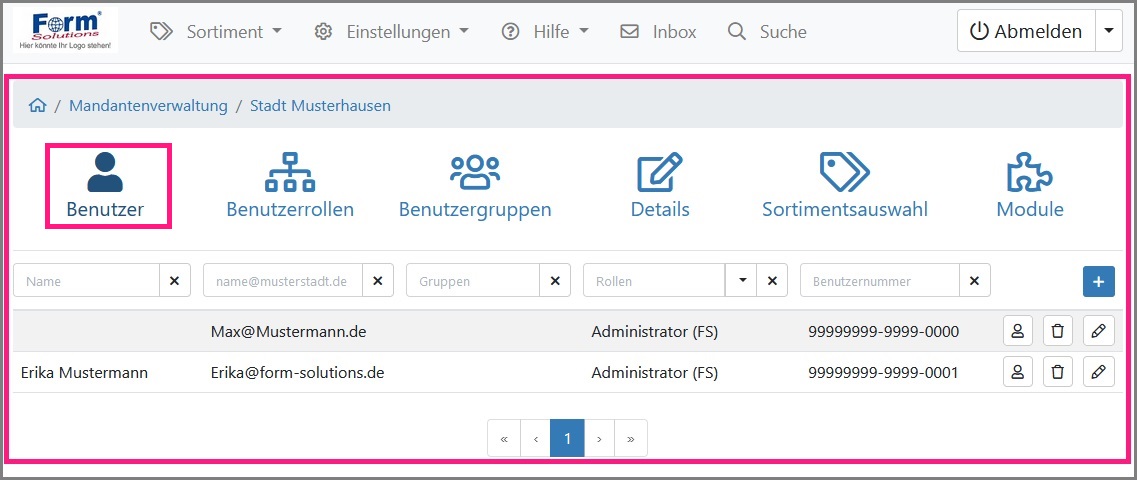The height and width of the screenshot is (481, 1137).
Task: Edit the Max@Mustermann.de user
Action: pos(1099,332)
